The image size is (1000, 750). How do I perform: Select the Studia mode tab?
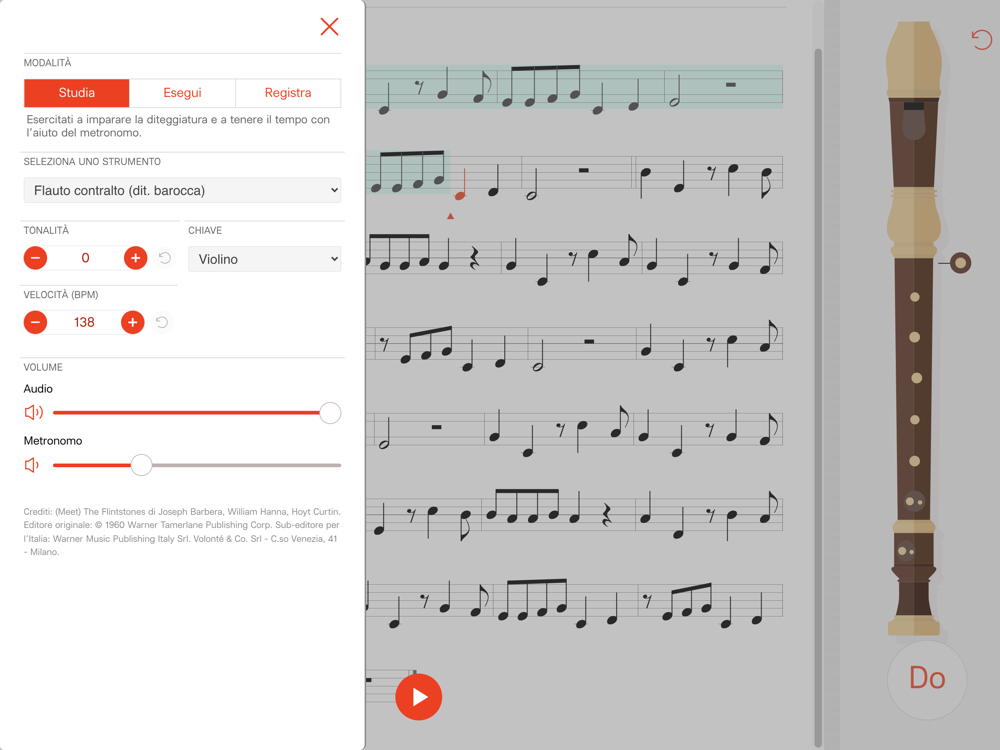point(77,93)
